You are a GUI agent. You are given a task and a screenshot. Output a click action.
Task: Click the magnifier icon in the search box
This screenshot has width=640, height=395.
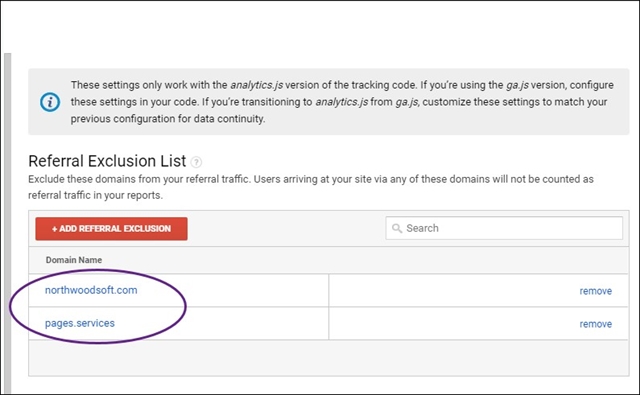tap(397, 228)
